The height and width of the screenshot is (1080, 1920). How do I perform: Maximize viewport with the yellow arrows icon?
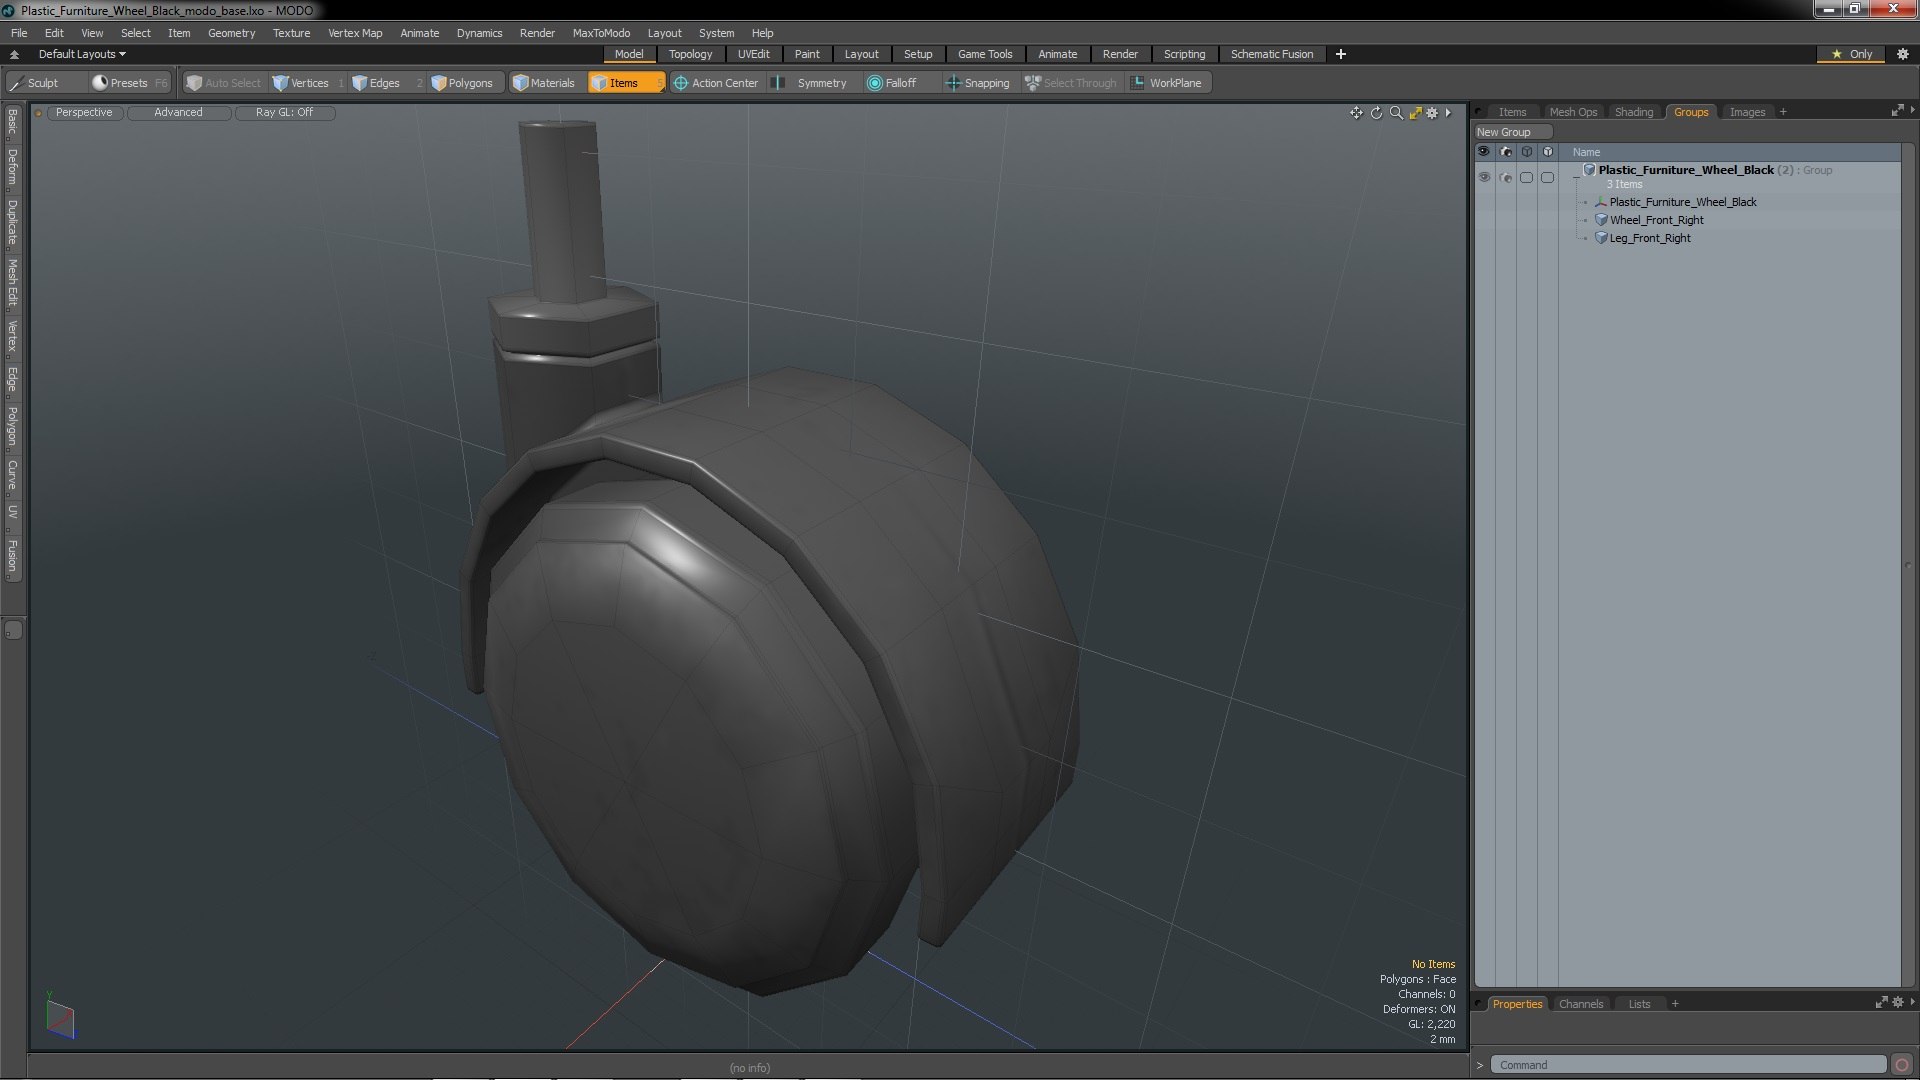tap(1415, 113)
